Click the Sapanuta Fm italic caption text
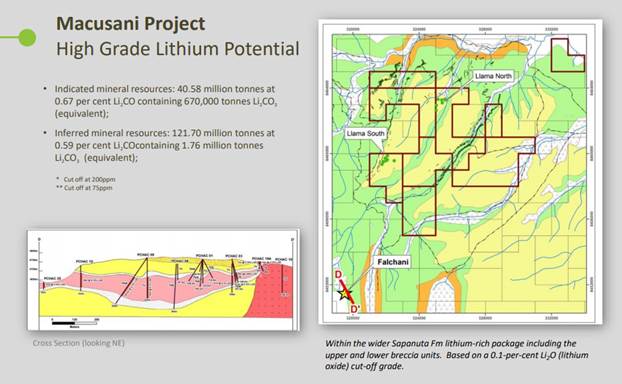Viewport: 622px width, 384px height. pos(457,355)
